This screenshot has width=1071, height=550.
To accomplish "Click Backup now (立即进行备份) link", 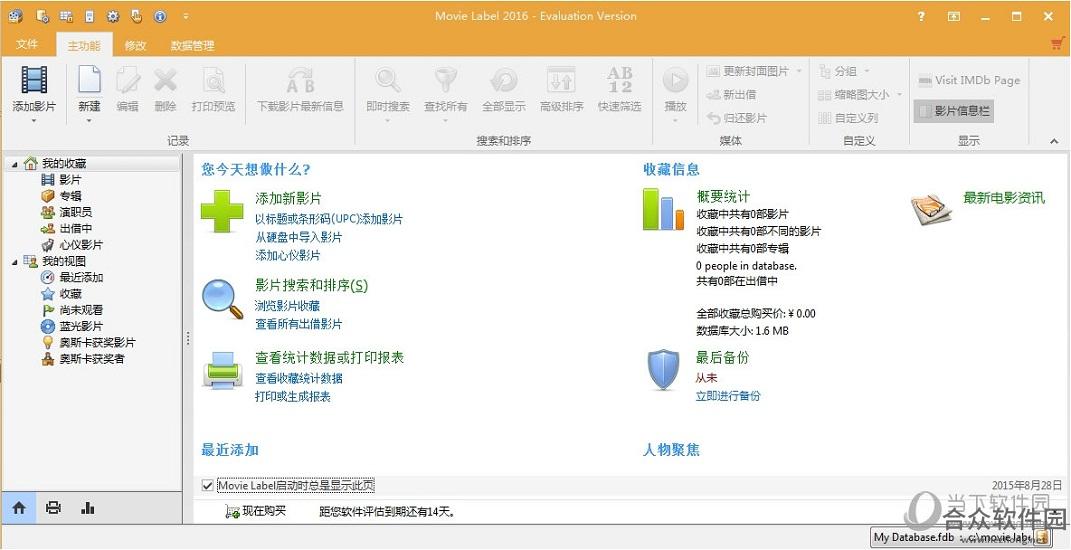I will click(728, 396).
